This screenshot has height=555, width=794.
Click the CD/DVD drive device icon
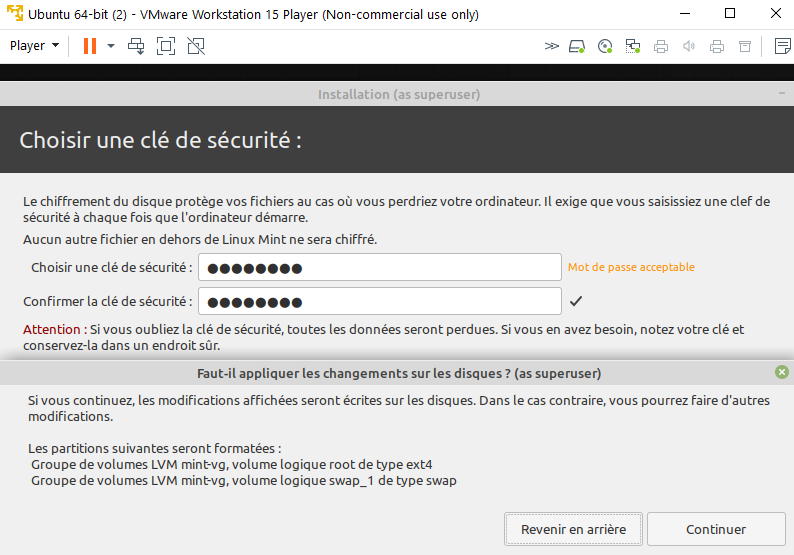click(605, 47)
